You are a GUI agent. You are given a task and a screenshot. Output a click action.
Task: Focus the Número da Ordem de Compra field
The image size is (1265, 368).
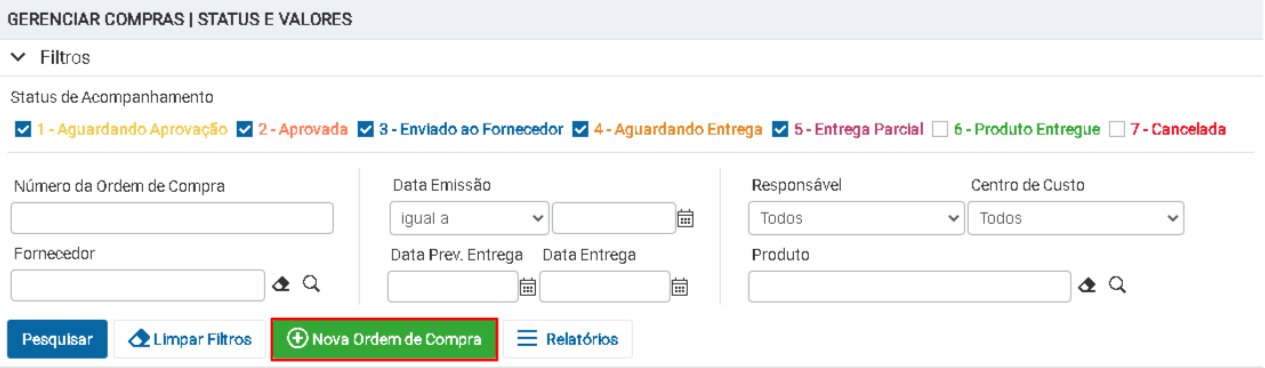coord(172,218)
